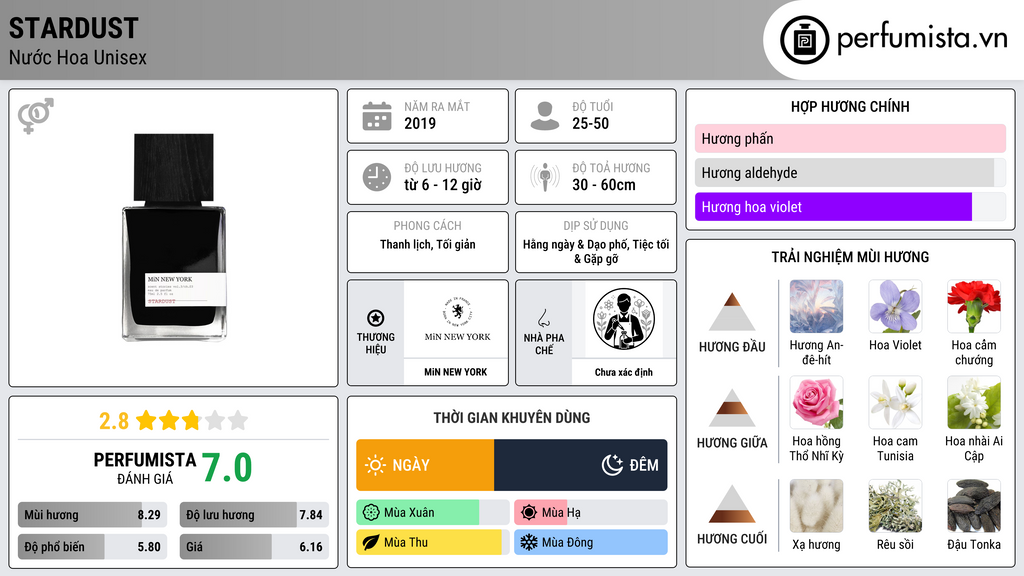Click the Trải nghiệm mùi hương heading
The image size is (1024, 576).
click(x=850, y=257)
